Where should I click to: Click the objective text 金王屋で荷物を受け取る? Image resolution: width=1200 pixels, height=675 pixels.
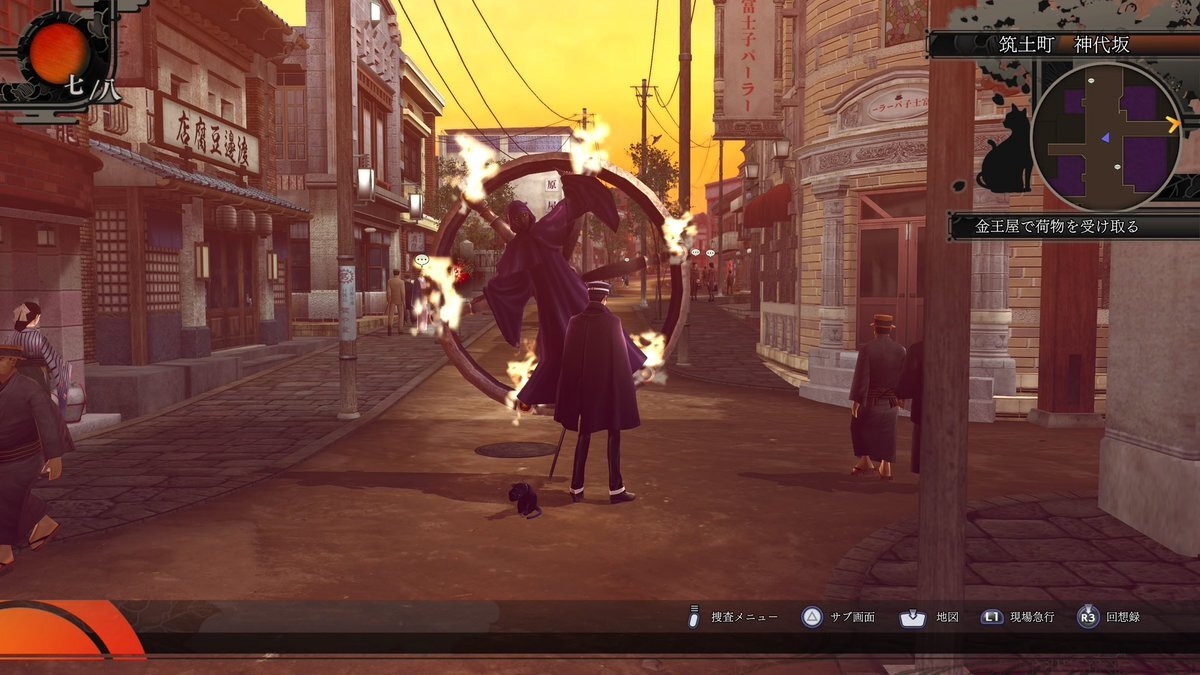point(1057,226)
